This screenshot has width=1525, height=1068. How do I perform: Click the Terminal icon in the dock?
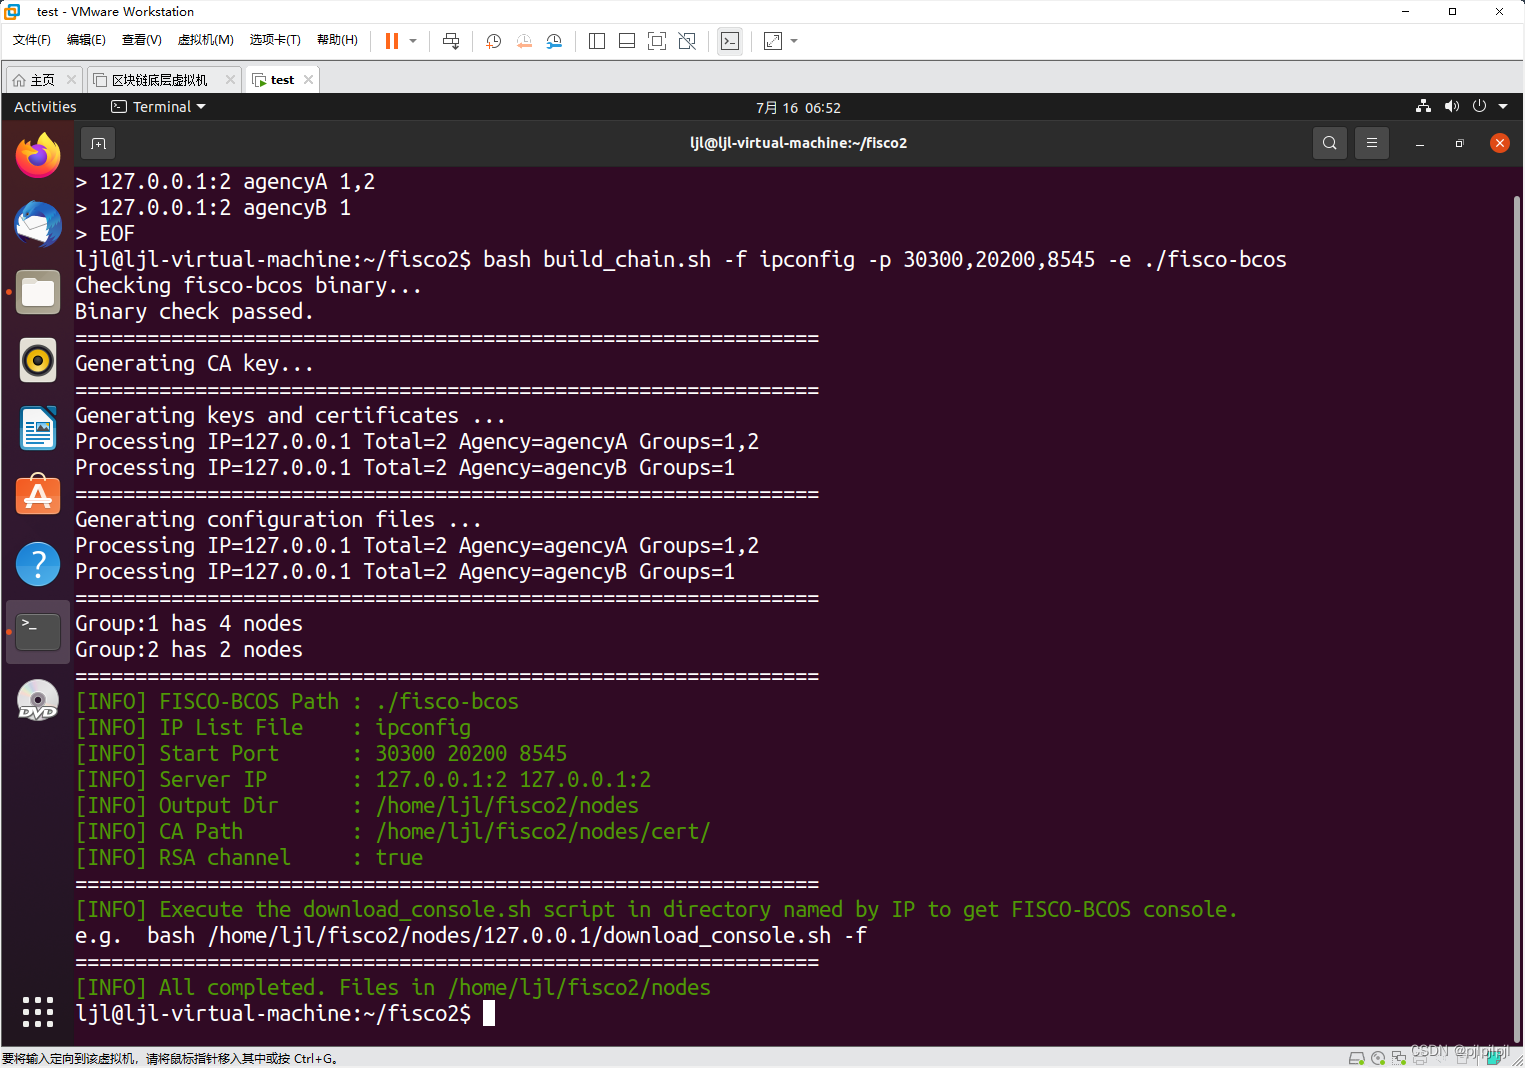tap(38, 632)
